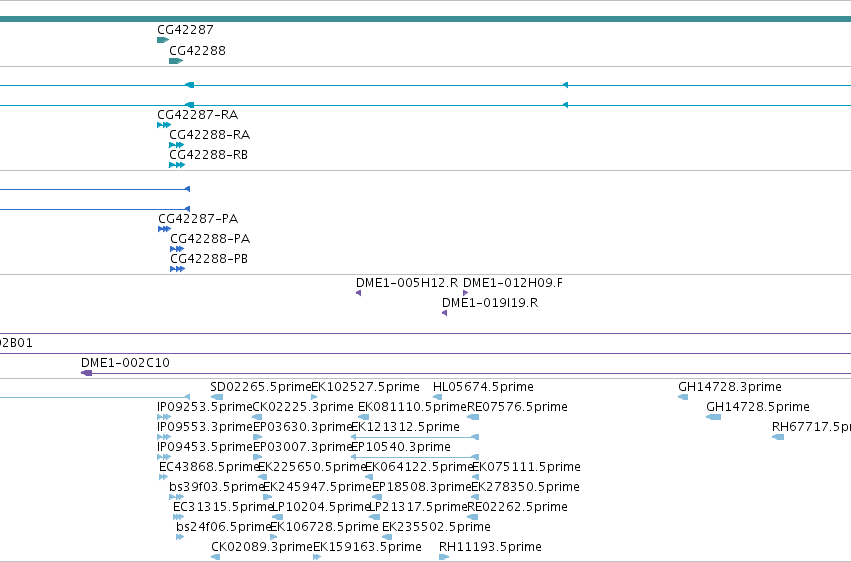Click the EK121312.5prime spliced EST line

(x=415, y=437)
